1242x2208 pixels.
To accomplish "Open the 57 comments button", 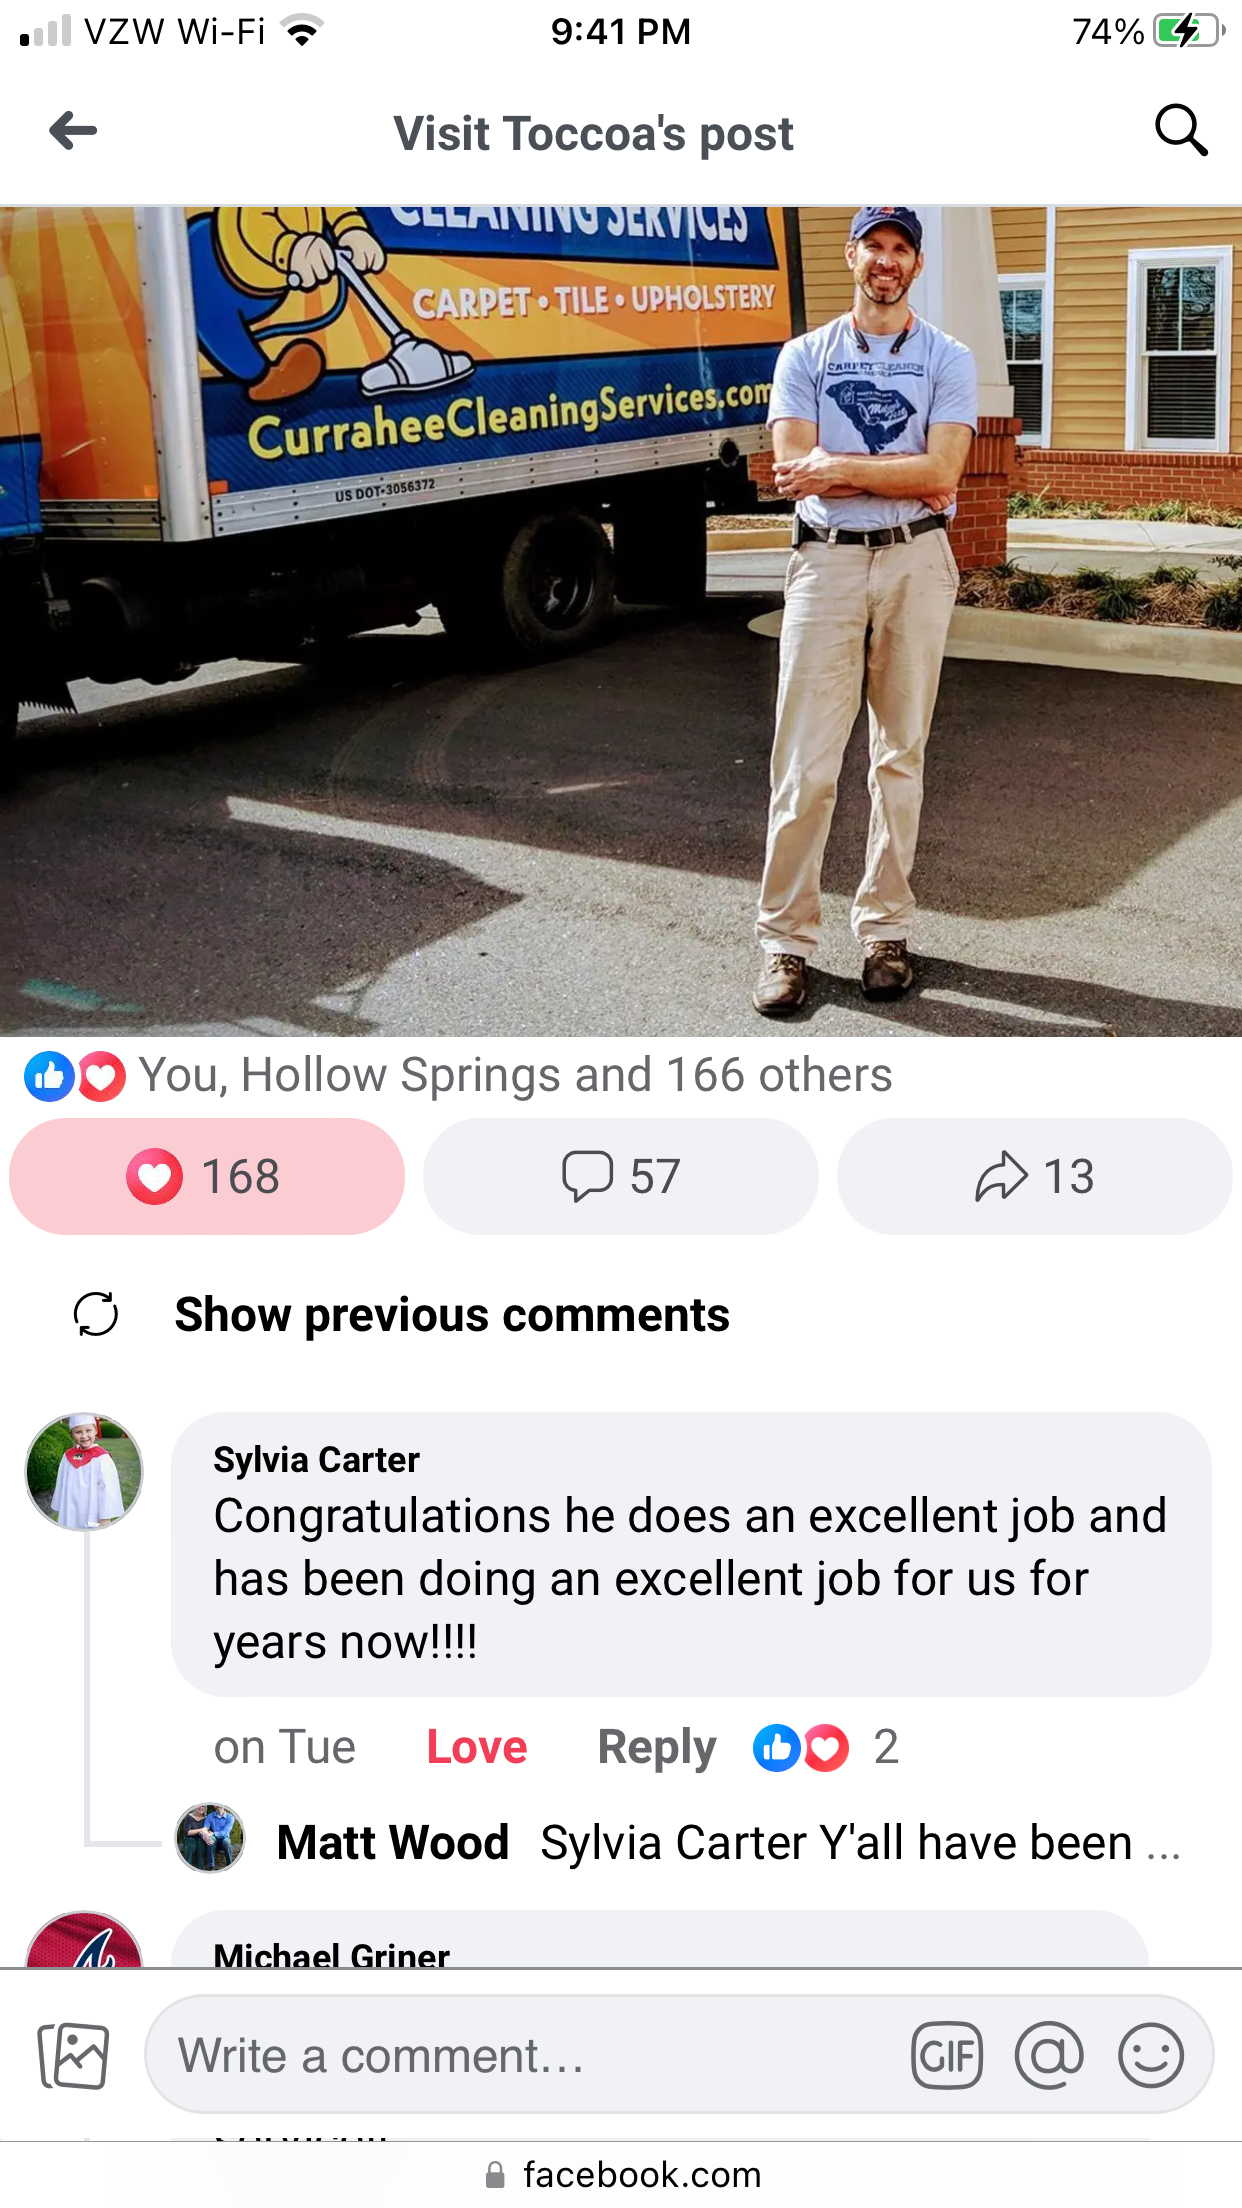I will point(621,1176).
